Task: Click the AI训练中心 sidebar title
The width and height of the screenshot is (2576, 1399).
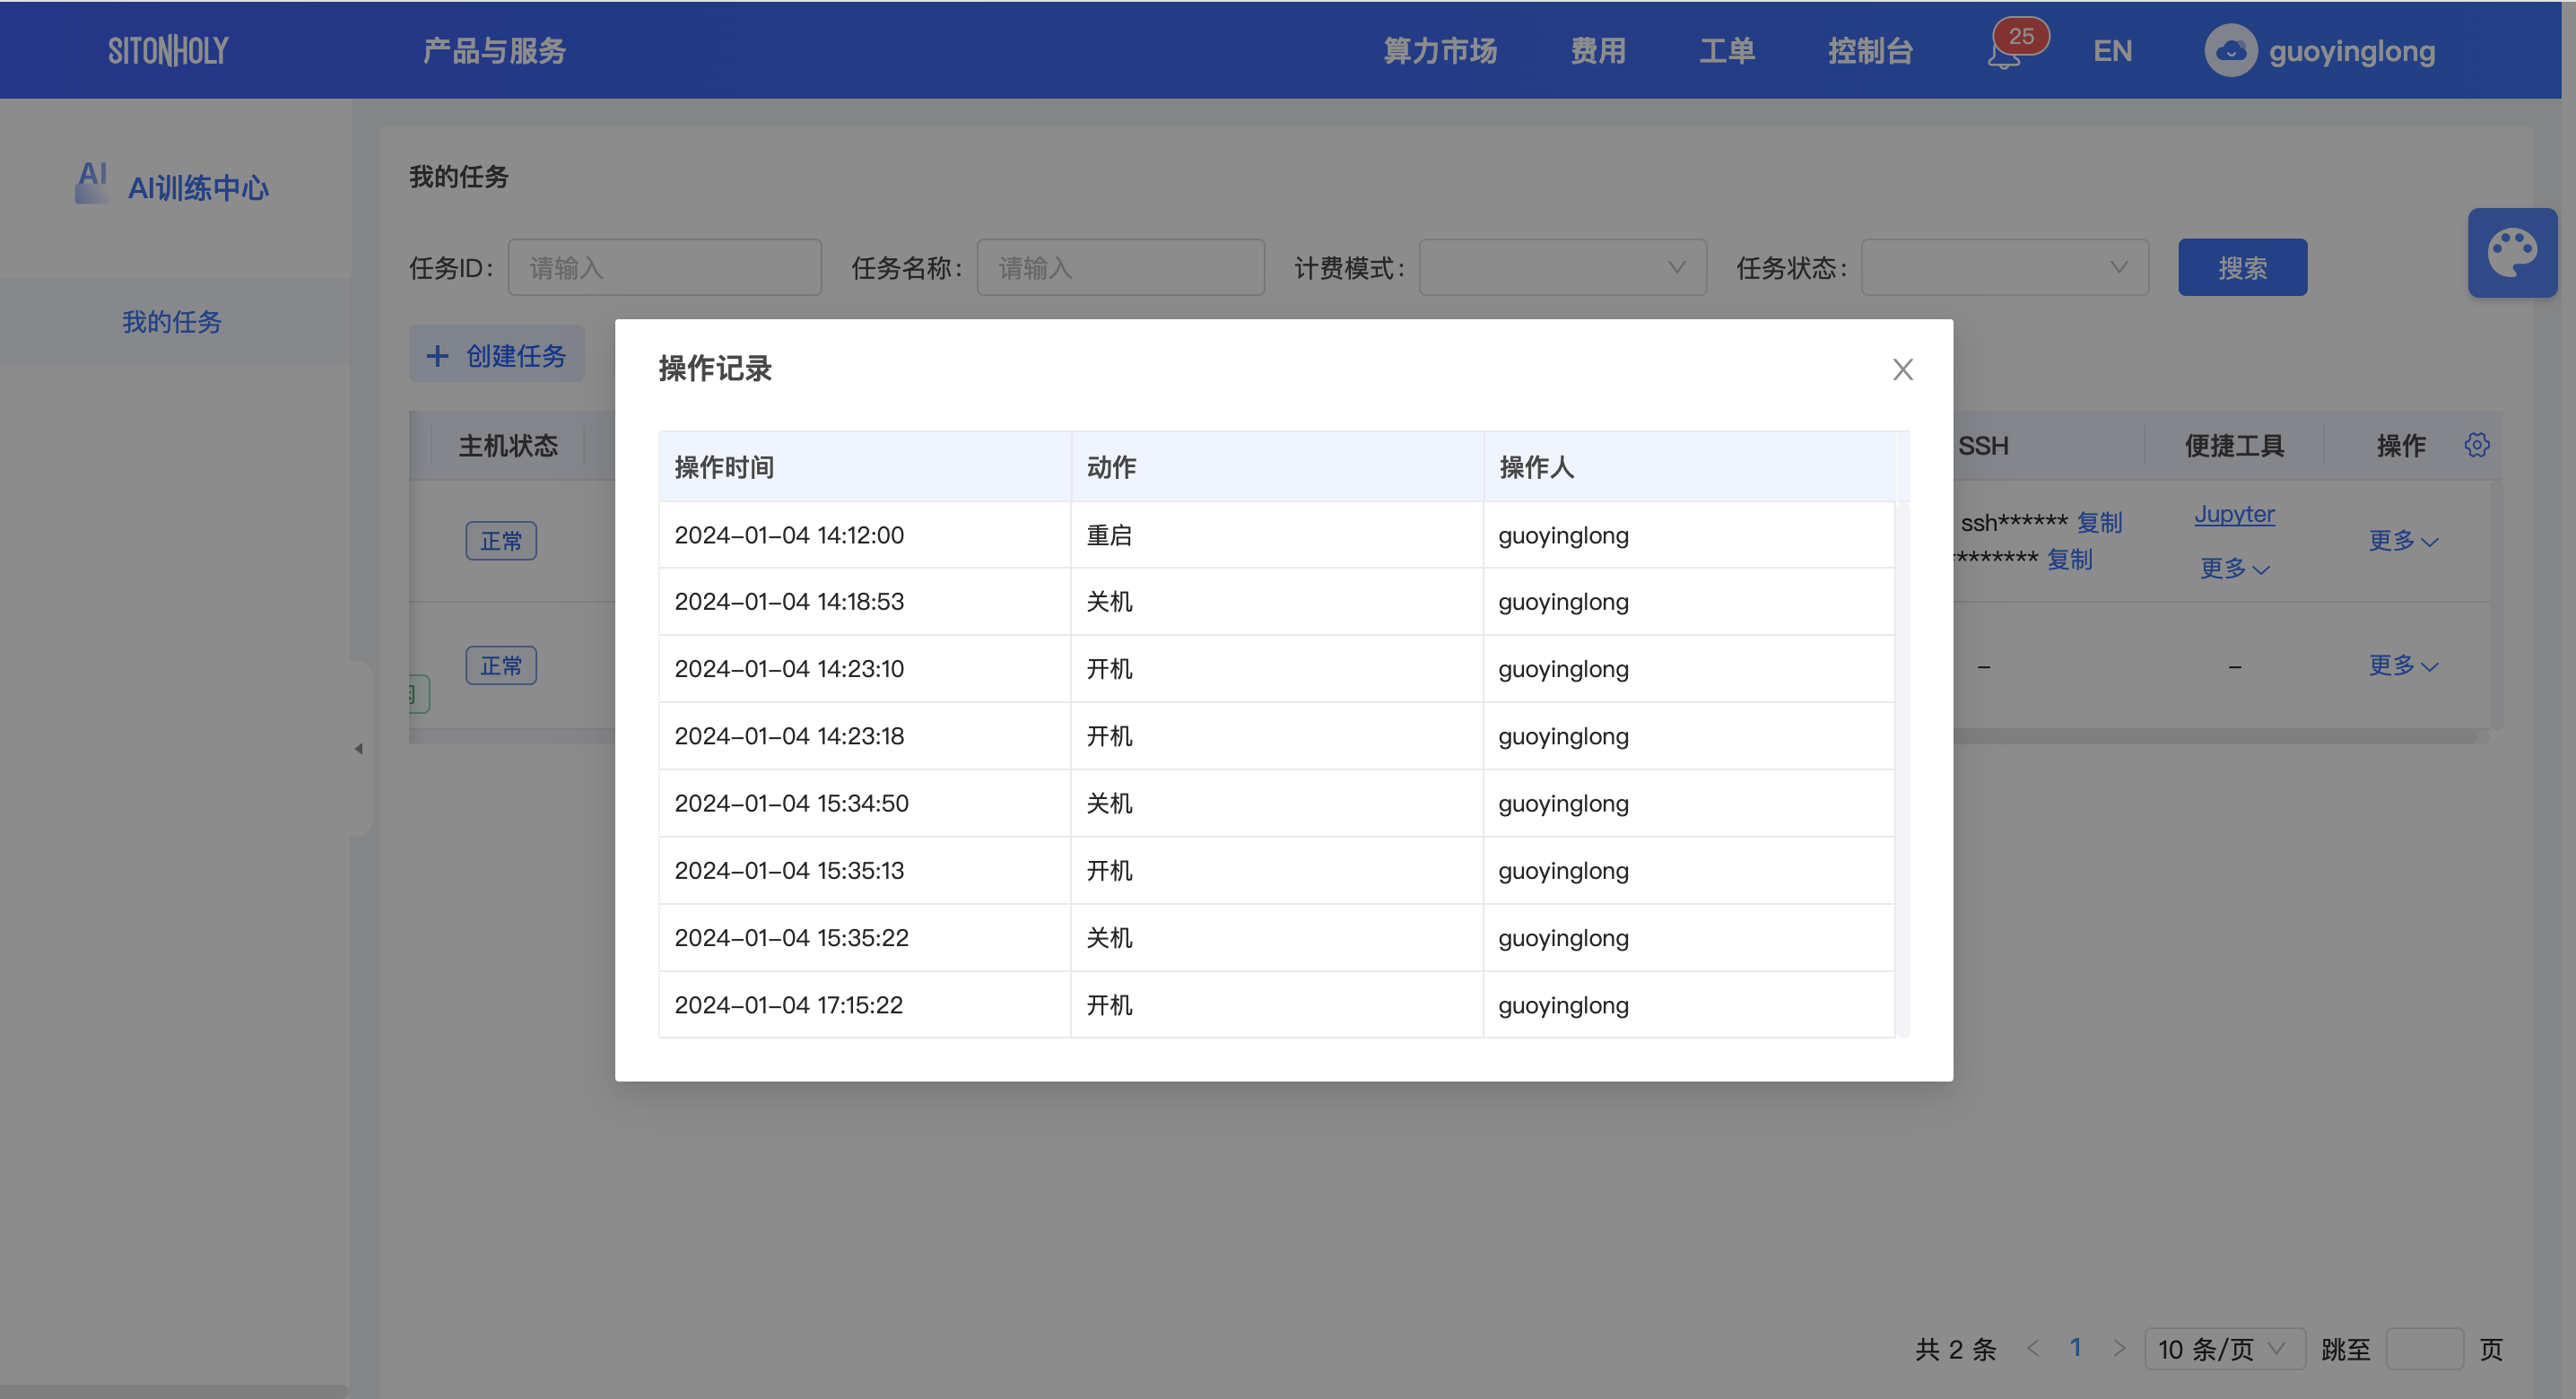Action: point(198,188)
